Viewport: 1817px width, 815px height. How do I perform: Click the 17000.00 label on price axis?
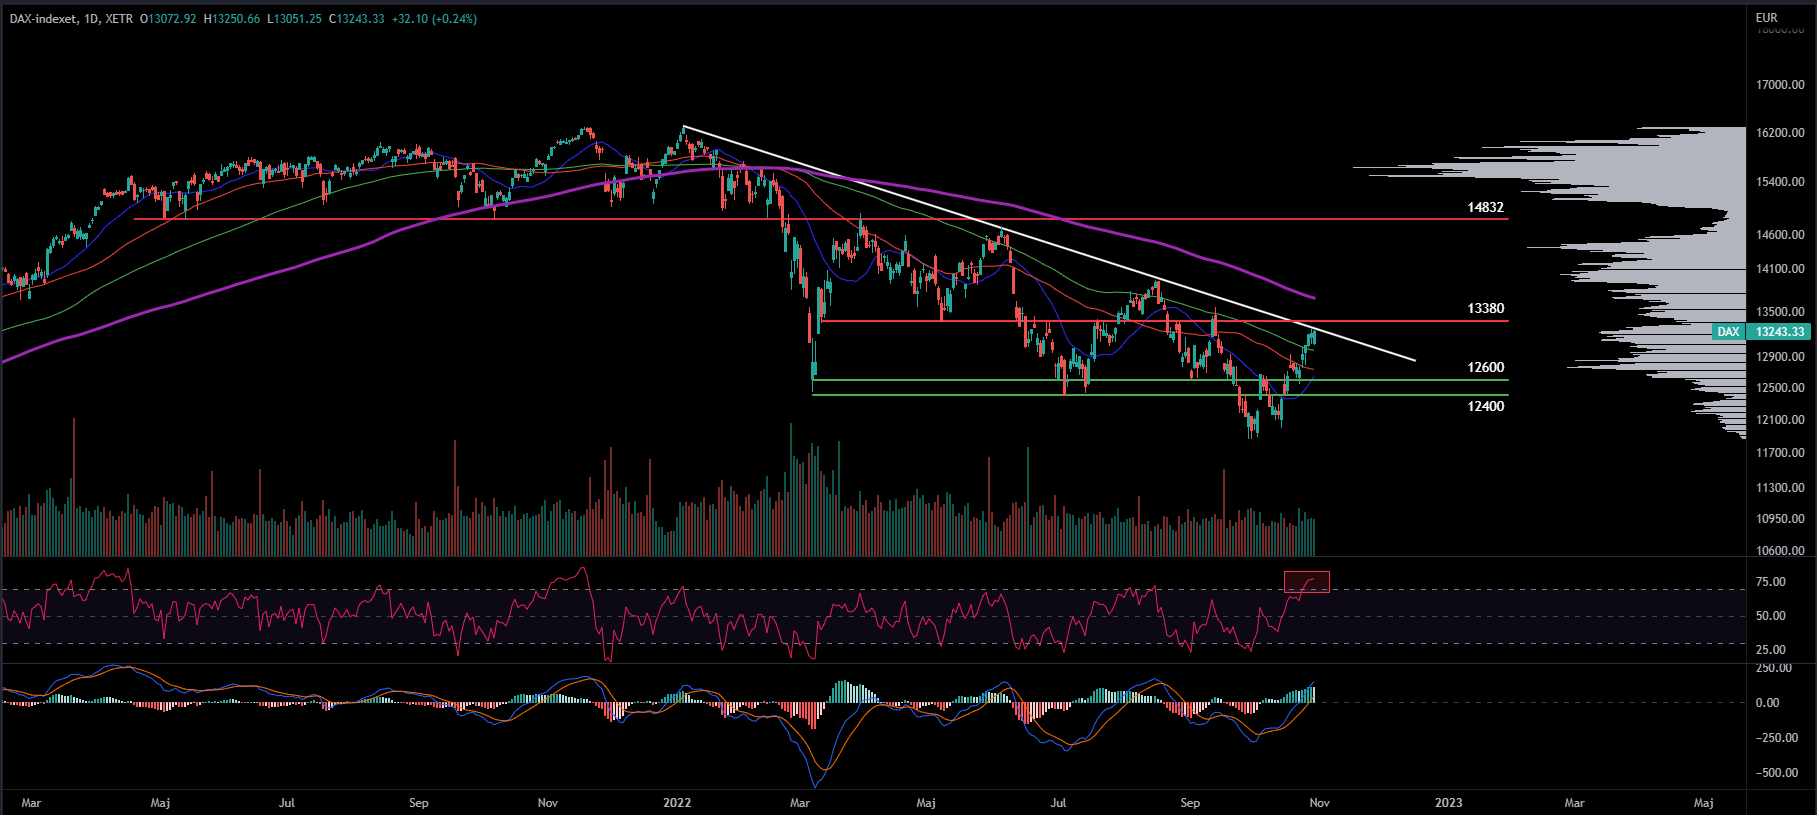[x=1780, y=85]
